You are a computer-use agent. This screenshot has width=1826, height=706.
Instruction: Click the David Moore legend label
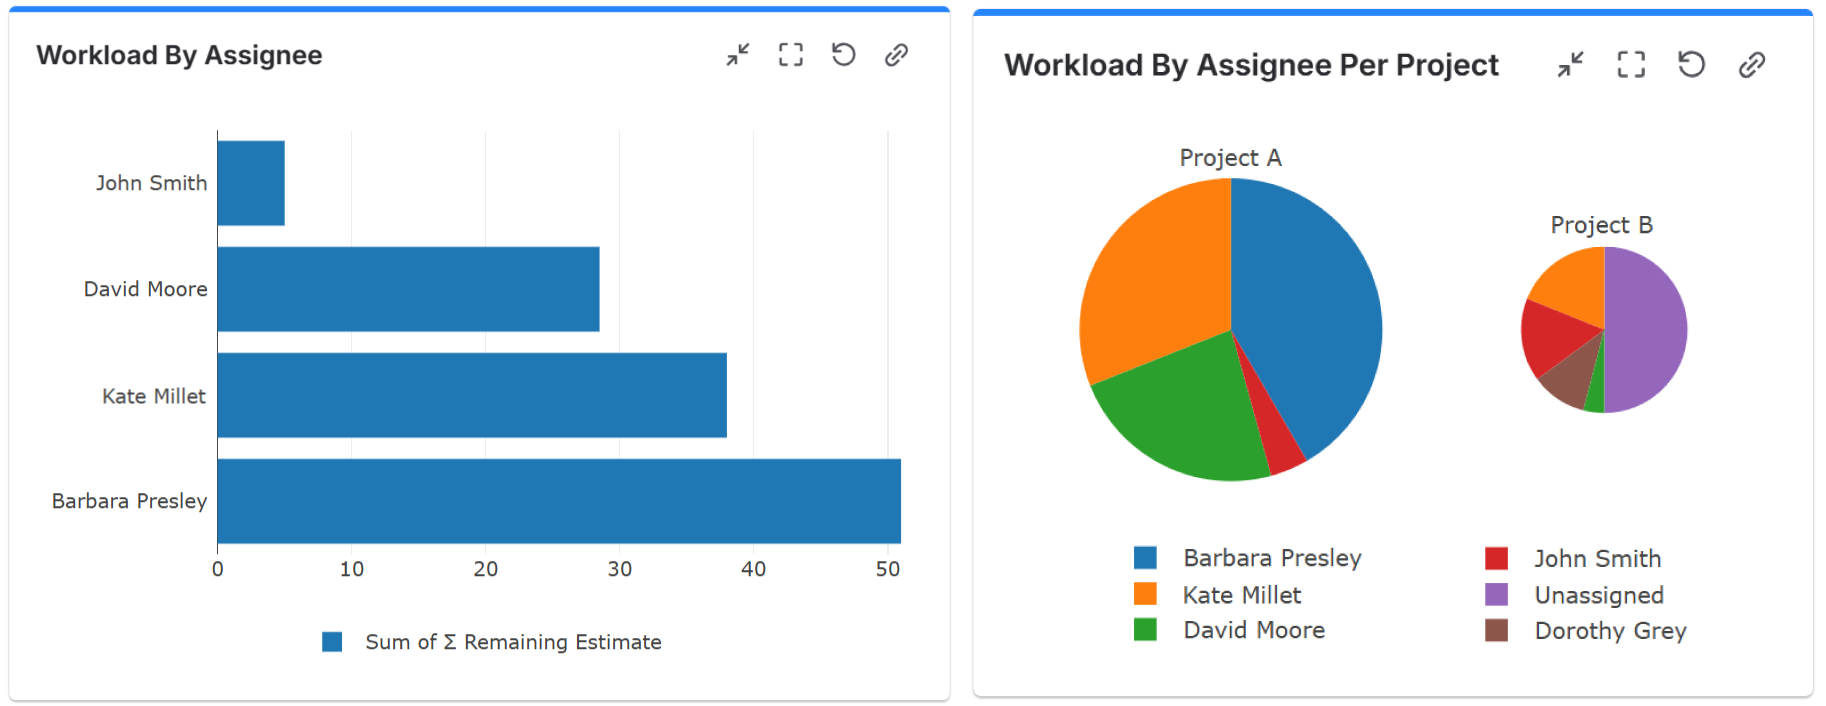coord(1254,630)
